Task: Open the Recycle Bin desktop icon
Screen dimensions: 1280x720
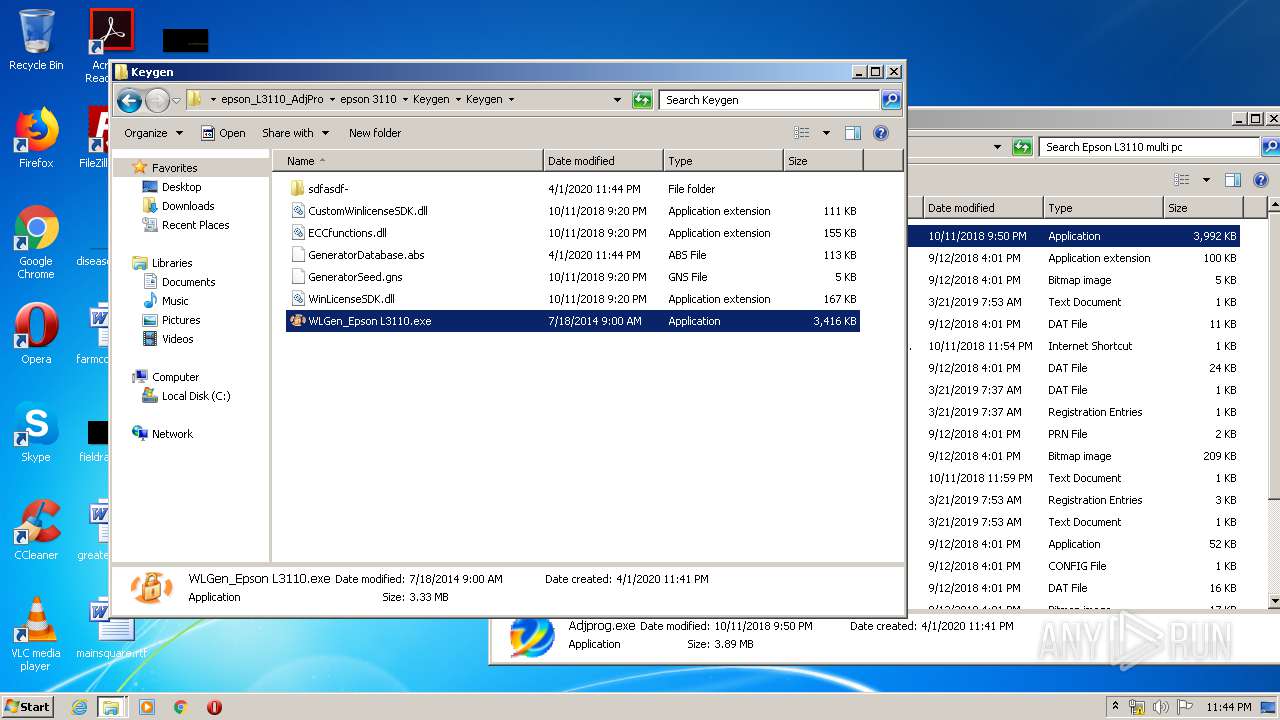Action: [x=36, y=41]
